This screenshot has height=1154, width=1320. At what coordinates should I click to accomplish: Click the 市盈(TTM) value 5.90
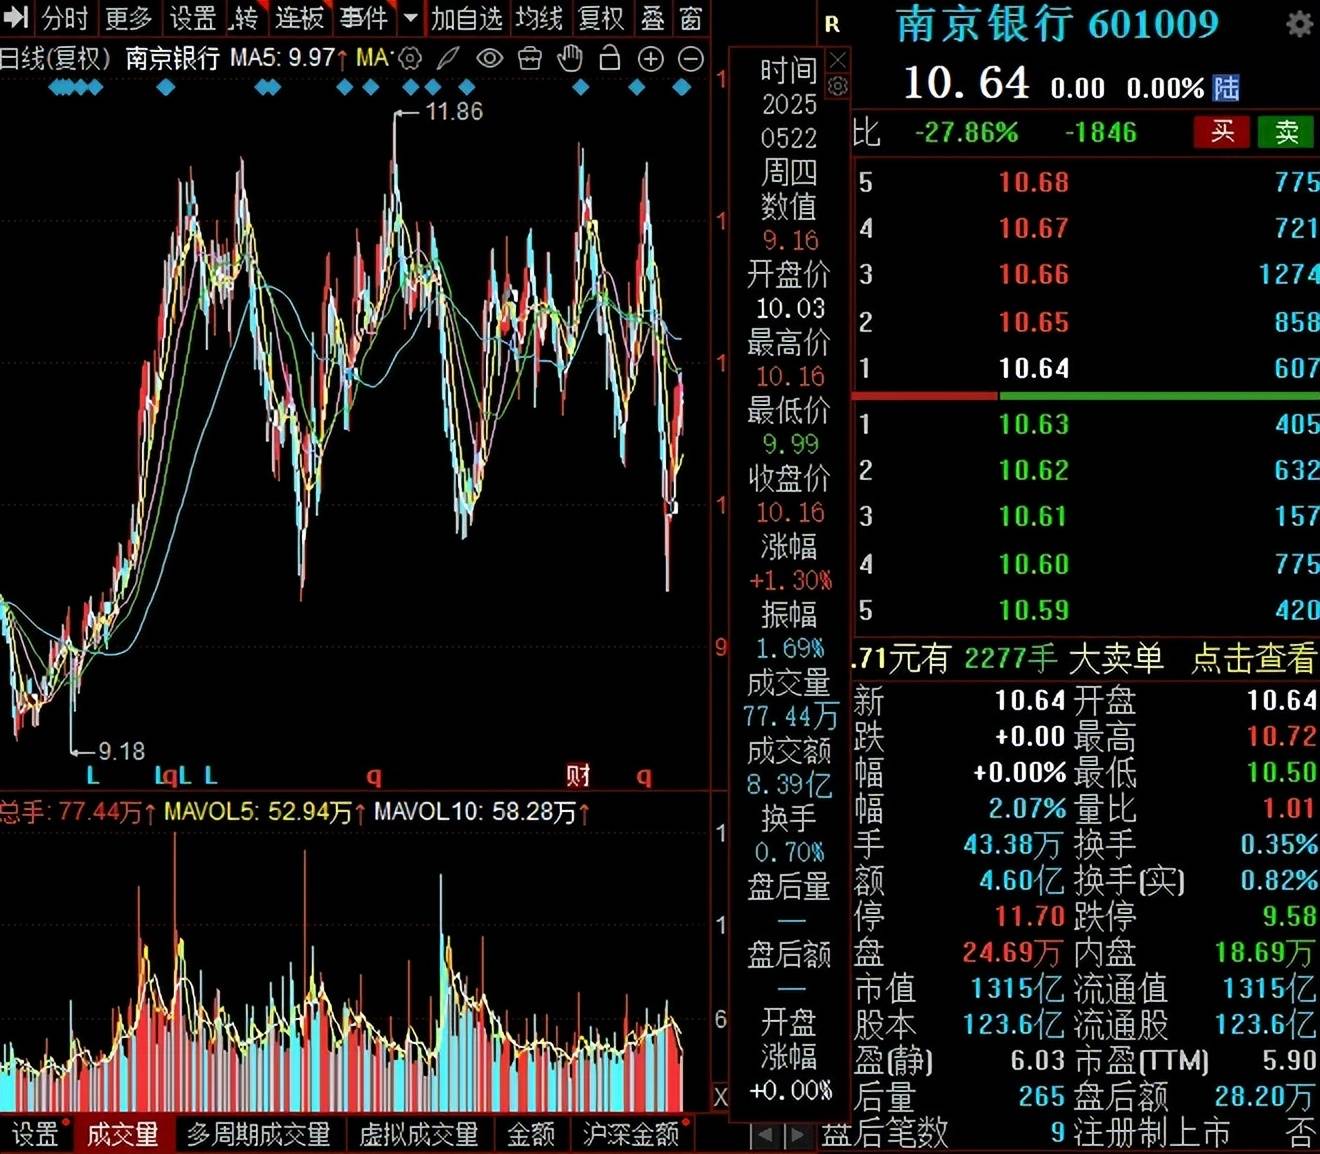[1289, 1060]
